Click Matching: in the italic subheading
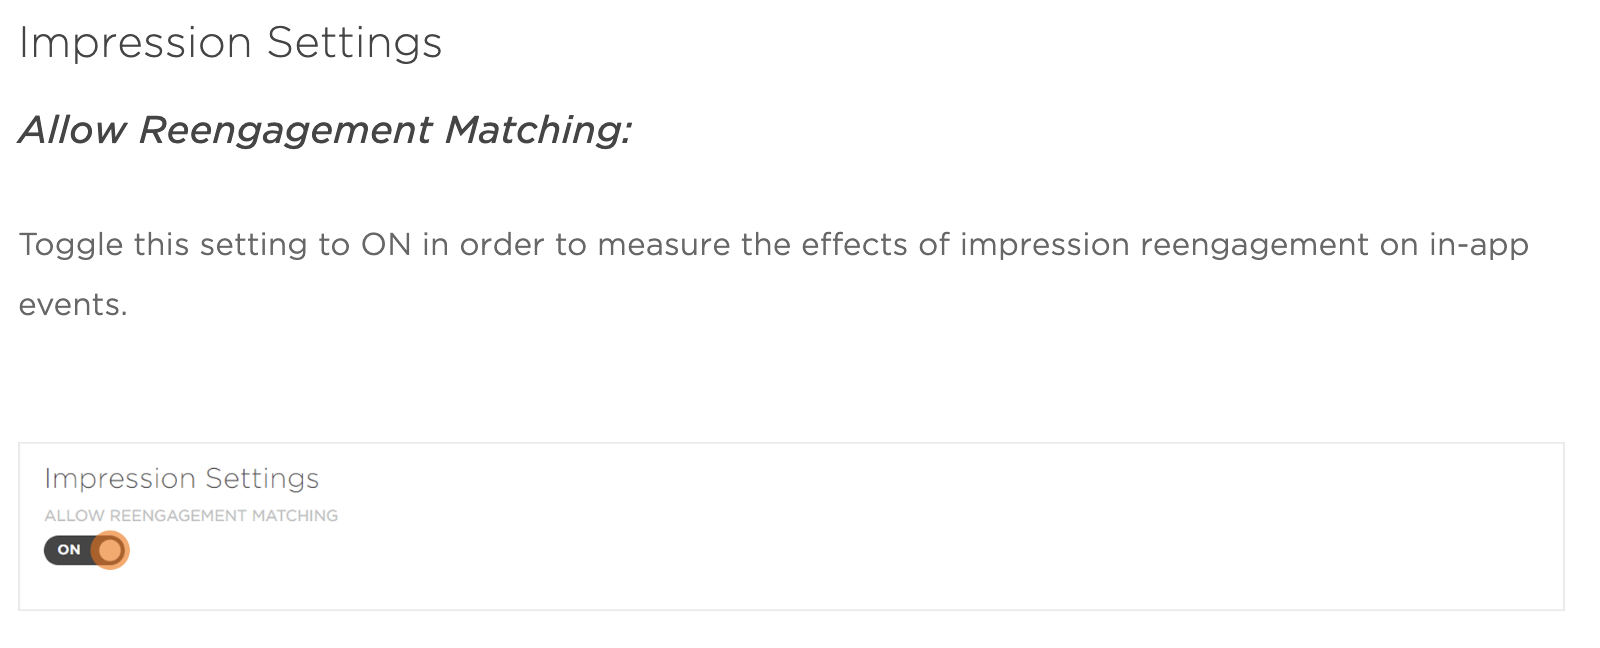This screenshot has height=648, width=1600. click(538, 130)
